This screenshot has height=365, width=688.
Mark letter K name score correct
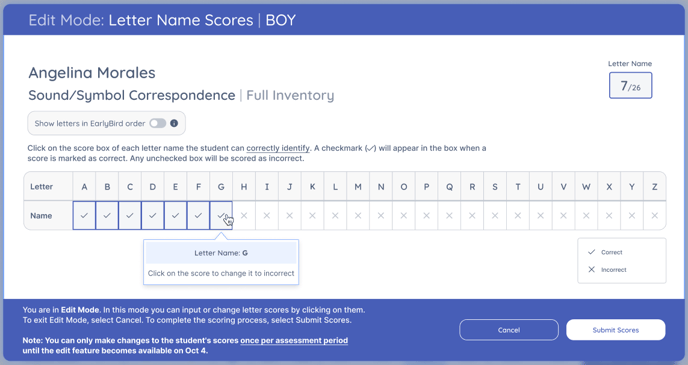312,215
